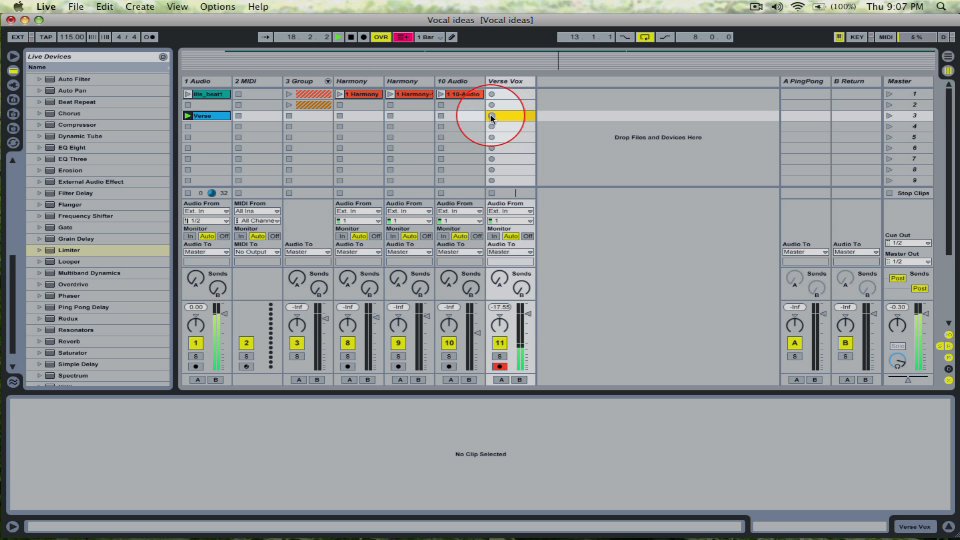
Task: Disarm the red record button on Verse Vox
Action: click(499, 367)
